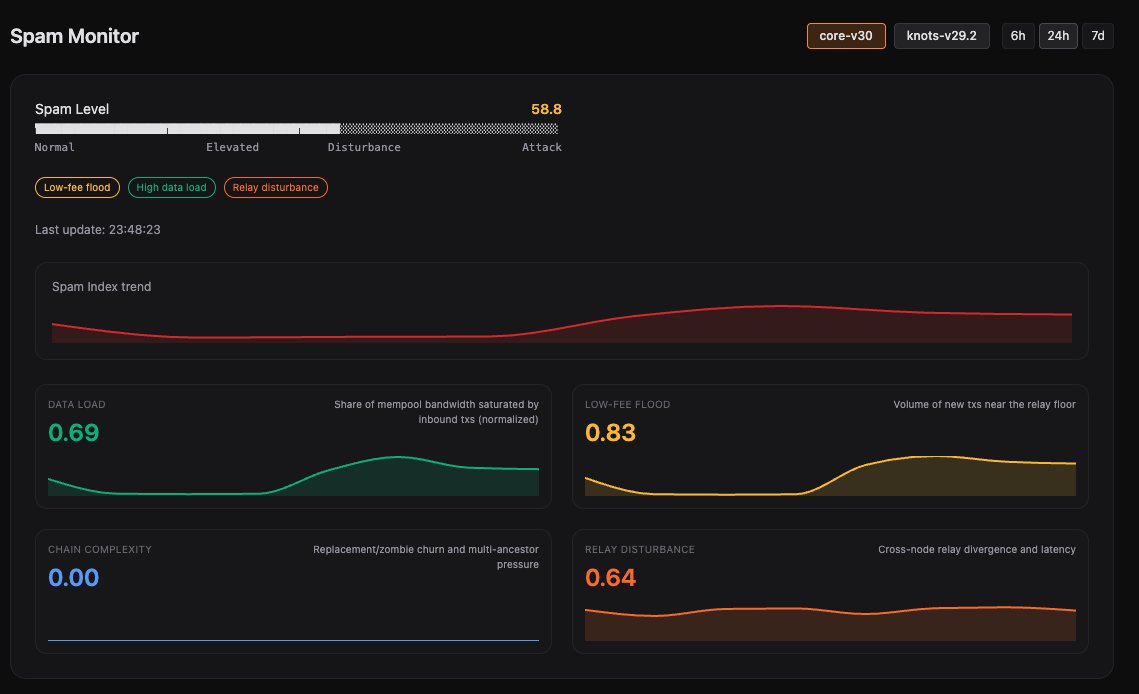Select the RELAY DISTURBANCE metric card
This screenshot has height=694, width=1139.
829,591
